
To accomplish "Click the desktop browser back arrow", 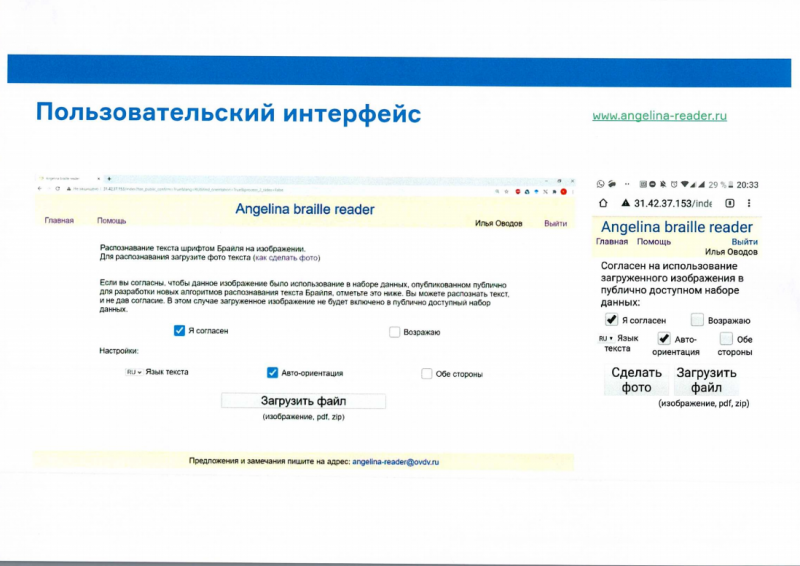I will tap(40, 188).
